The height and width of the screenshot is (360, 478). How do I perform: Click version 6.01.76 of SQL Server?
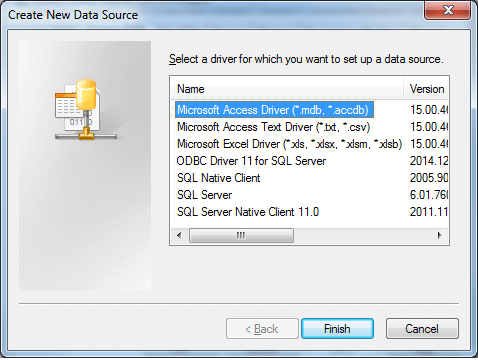[429, 195]
